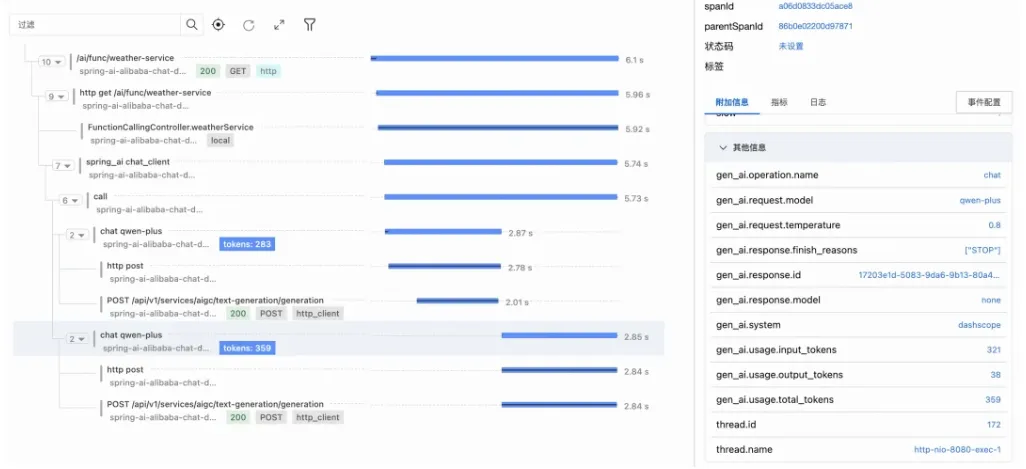Collapse the node with 10 children
Viewport: 1026px width, 469px height.
(x=52, y=62)
